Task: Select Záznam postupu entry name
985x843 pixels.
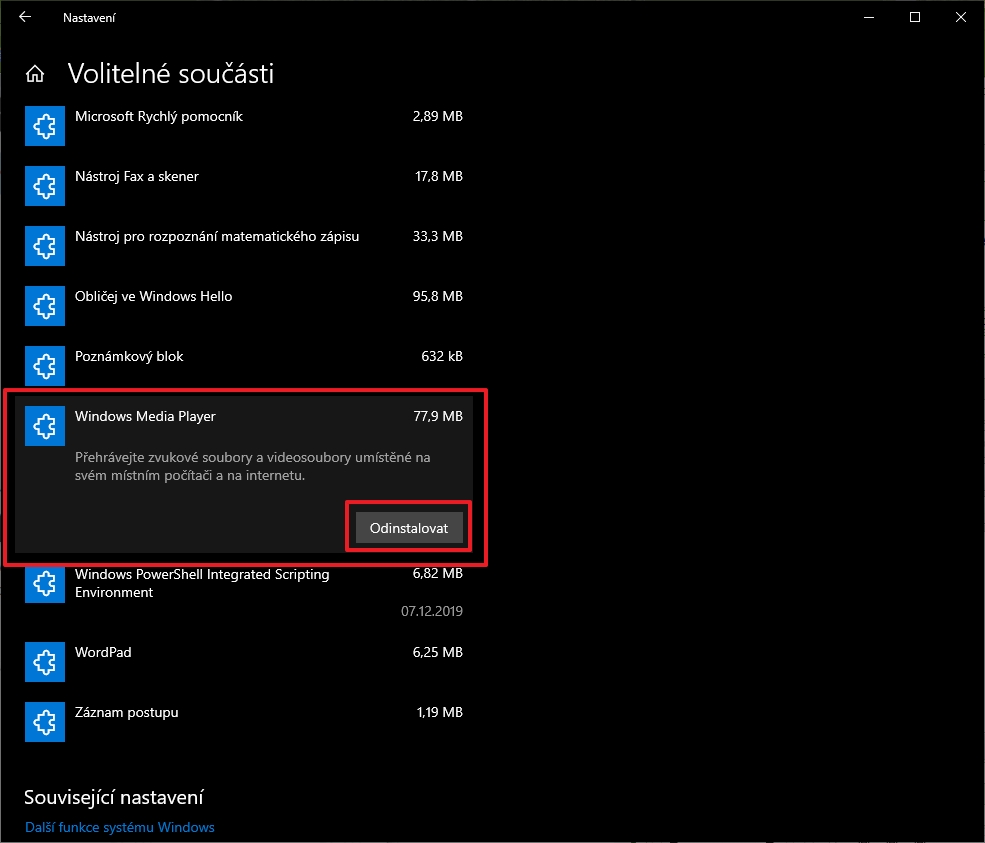Action: click(x=126, y=712)
